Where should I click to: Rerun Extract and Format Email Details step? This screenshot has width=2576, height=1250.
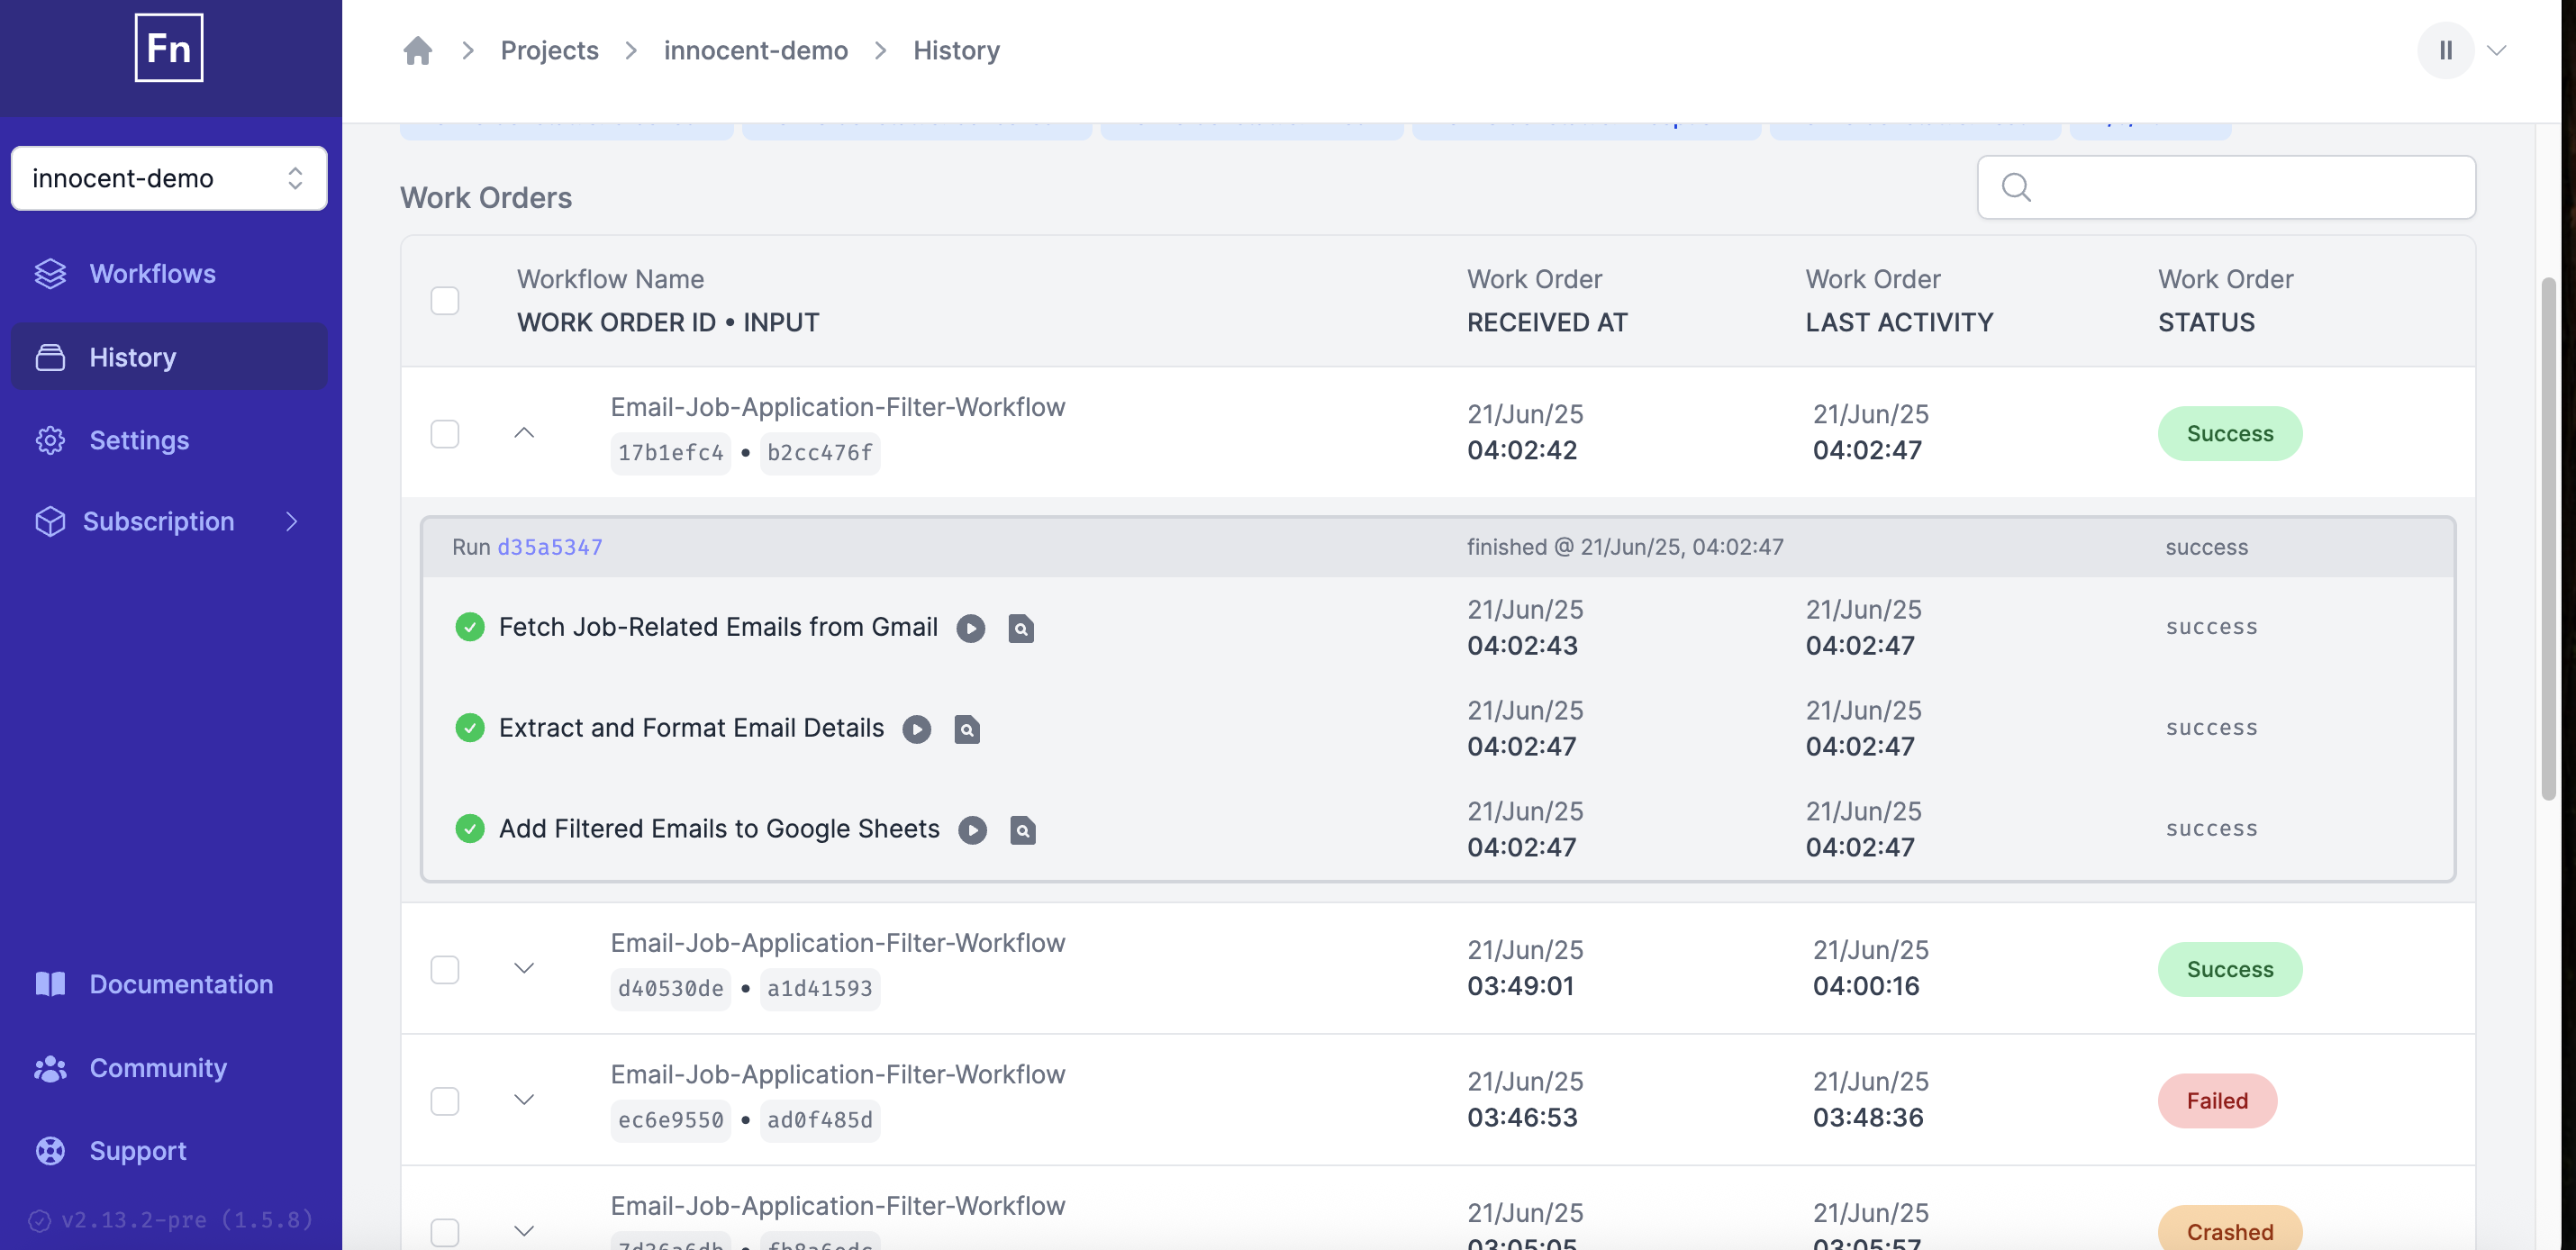(916, 729)
